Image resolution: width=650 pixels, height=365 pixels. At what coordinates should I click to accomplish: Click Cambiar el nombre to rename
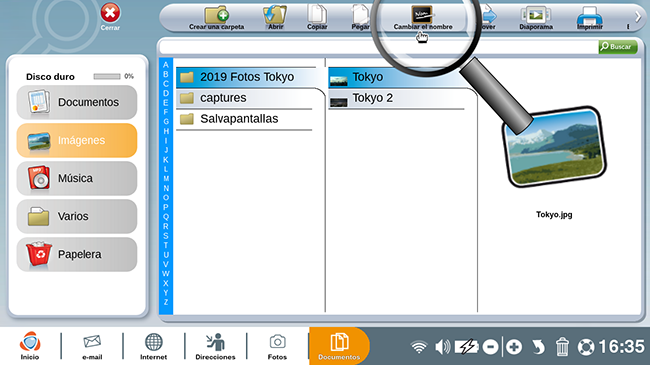tap(422, 18)
